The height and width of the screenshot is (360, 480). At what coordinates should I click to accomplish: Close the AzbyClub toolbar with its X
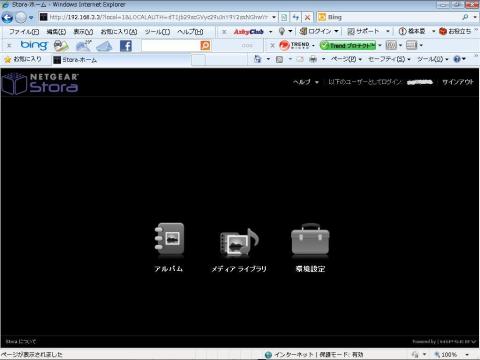tap(224, 32)
